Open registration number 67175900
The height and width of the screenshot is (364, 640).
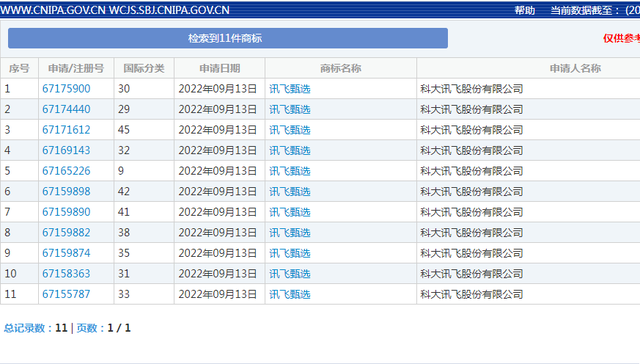click(x=66, y=89)
